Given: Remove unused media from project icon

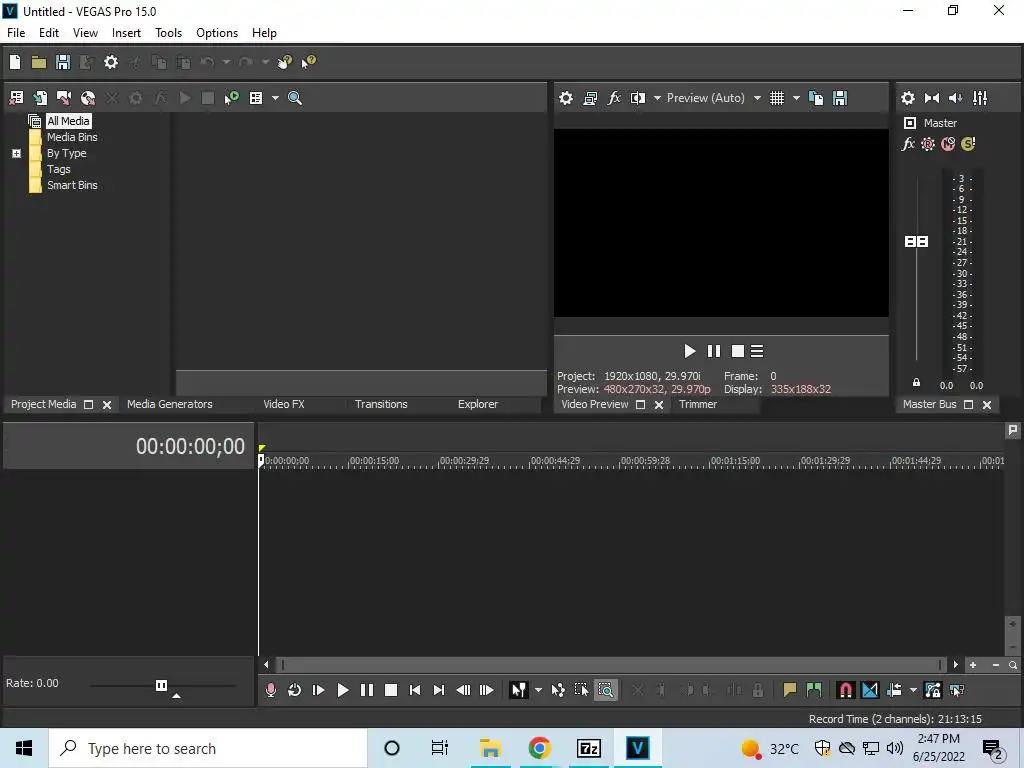Looking at the screenshot, I should 16,98.
